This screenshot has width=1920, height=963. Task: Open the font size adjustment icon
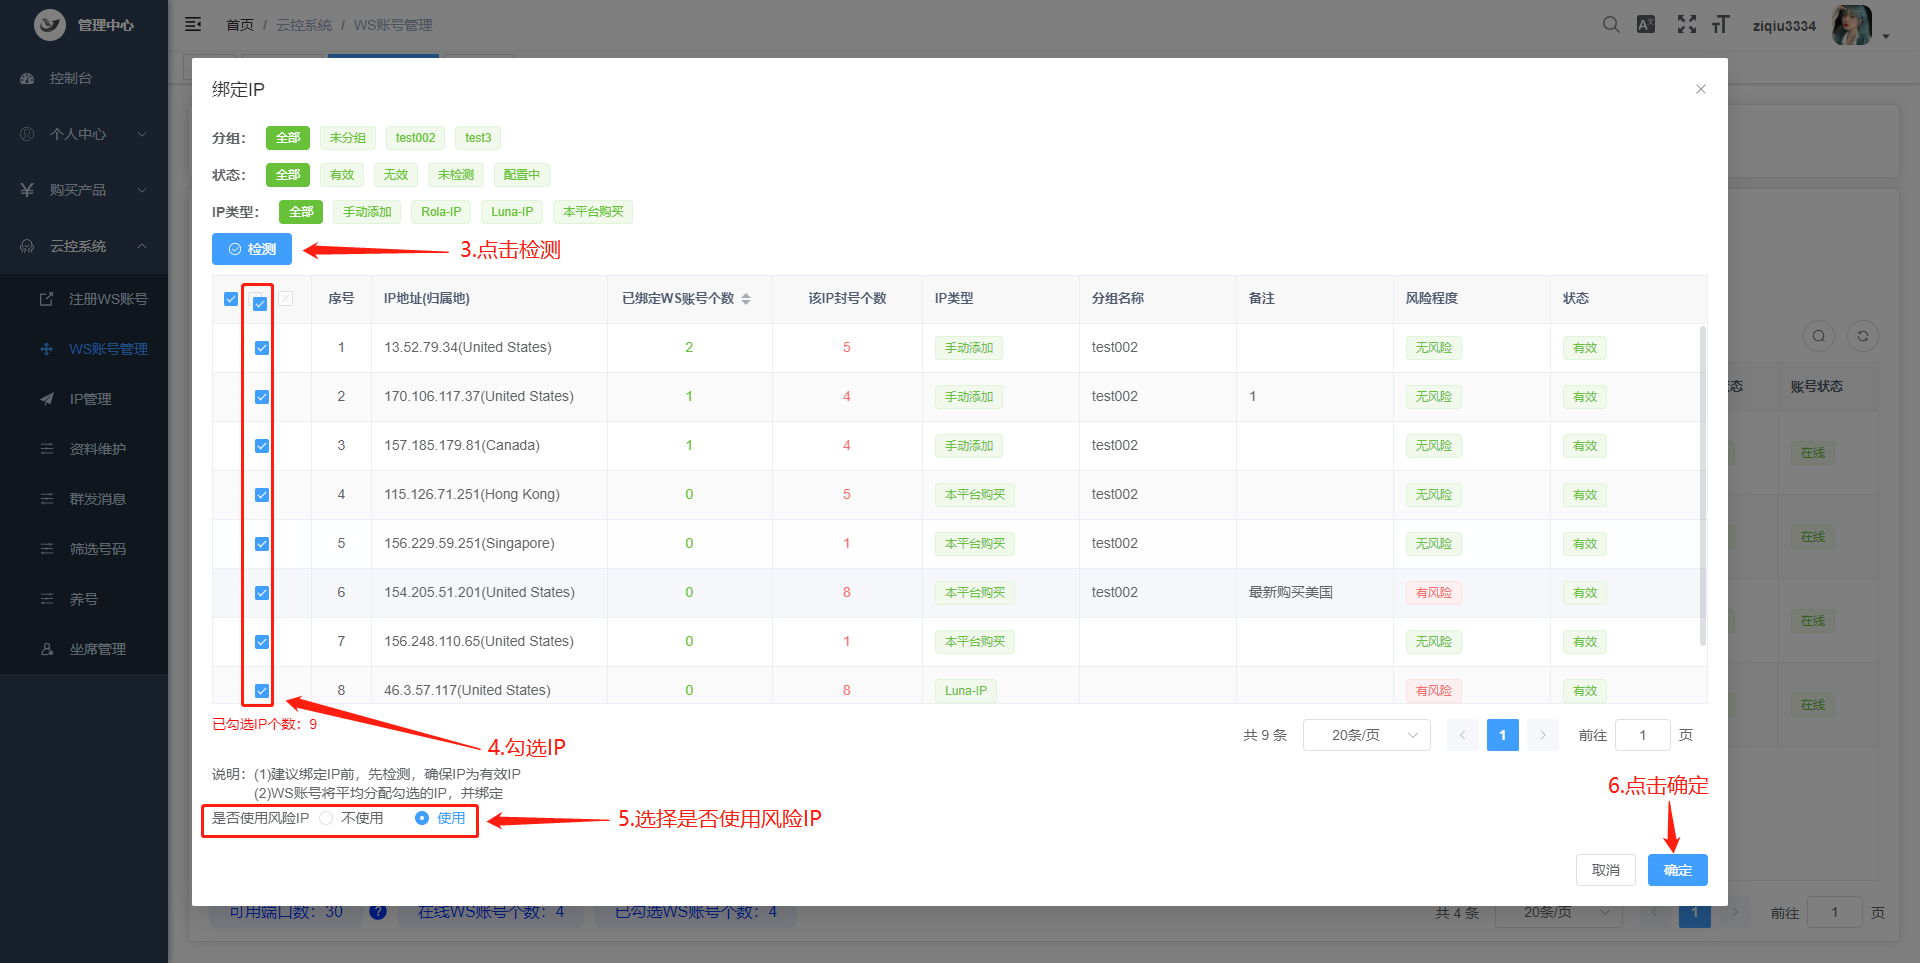point(1720,25)
